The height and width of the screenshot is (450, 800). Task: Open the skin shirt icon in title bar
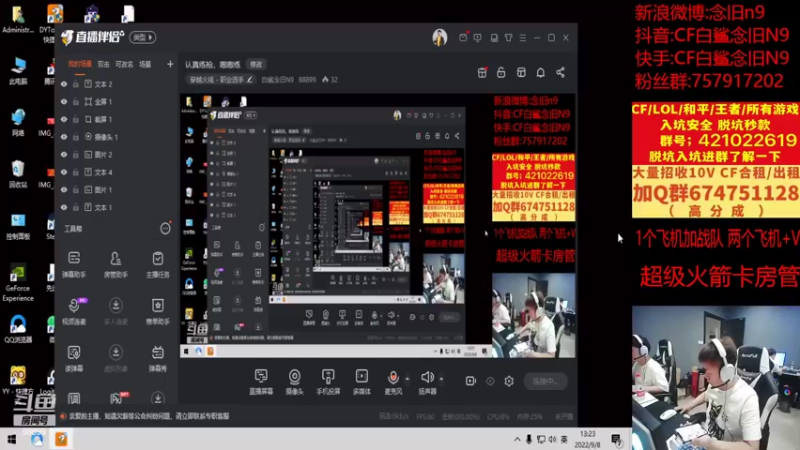(x=509, y=38)
